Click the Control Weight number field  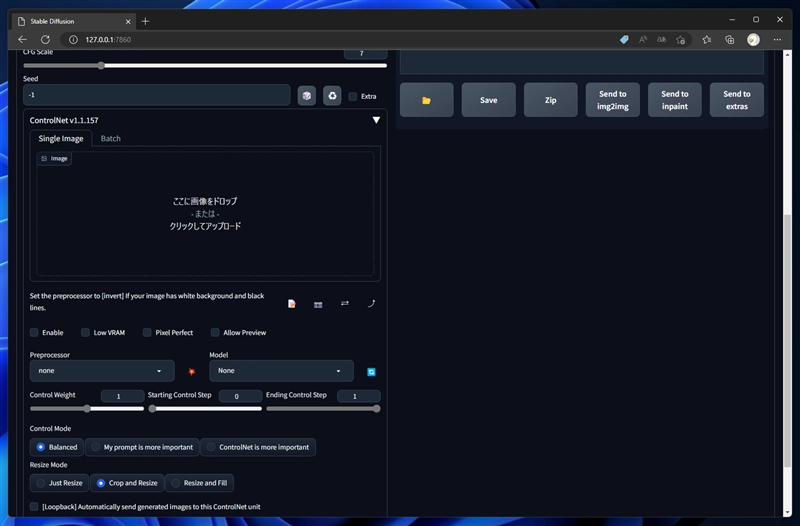point(122,396)
